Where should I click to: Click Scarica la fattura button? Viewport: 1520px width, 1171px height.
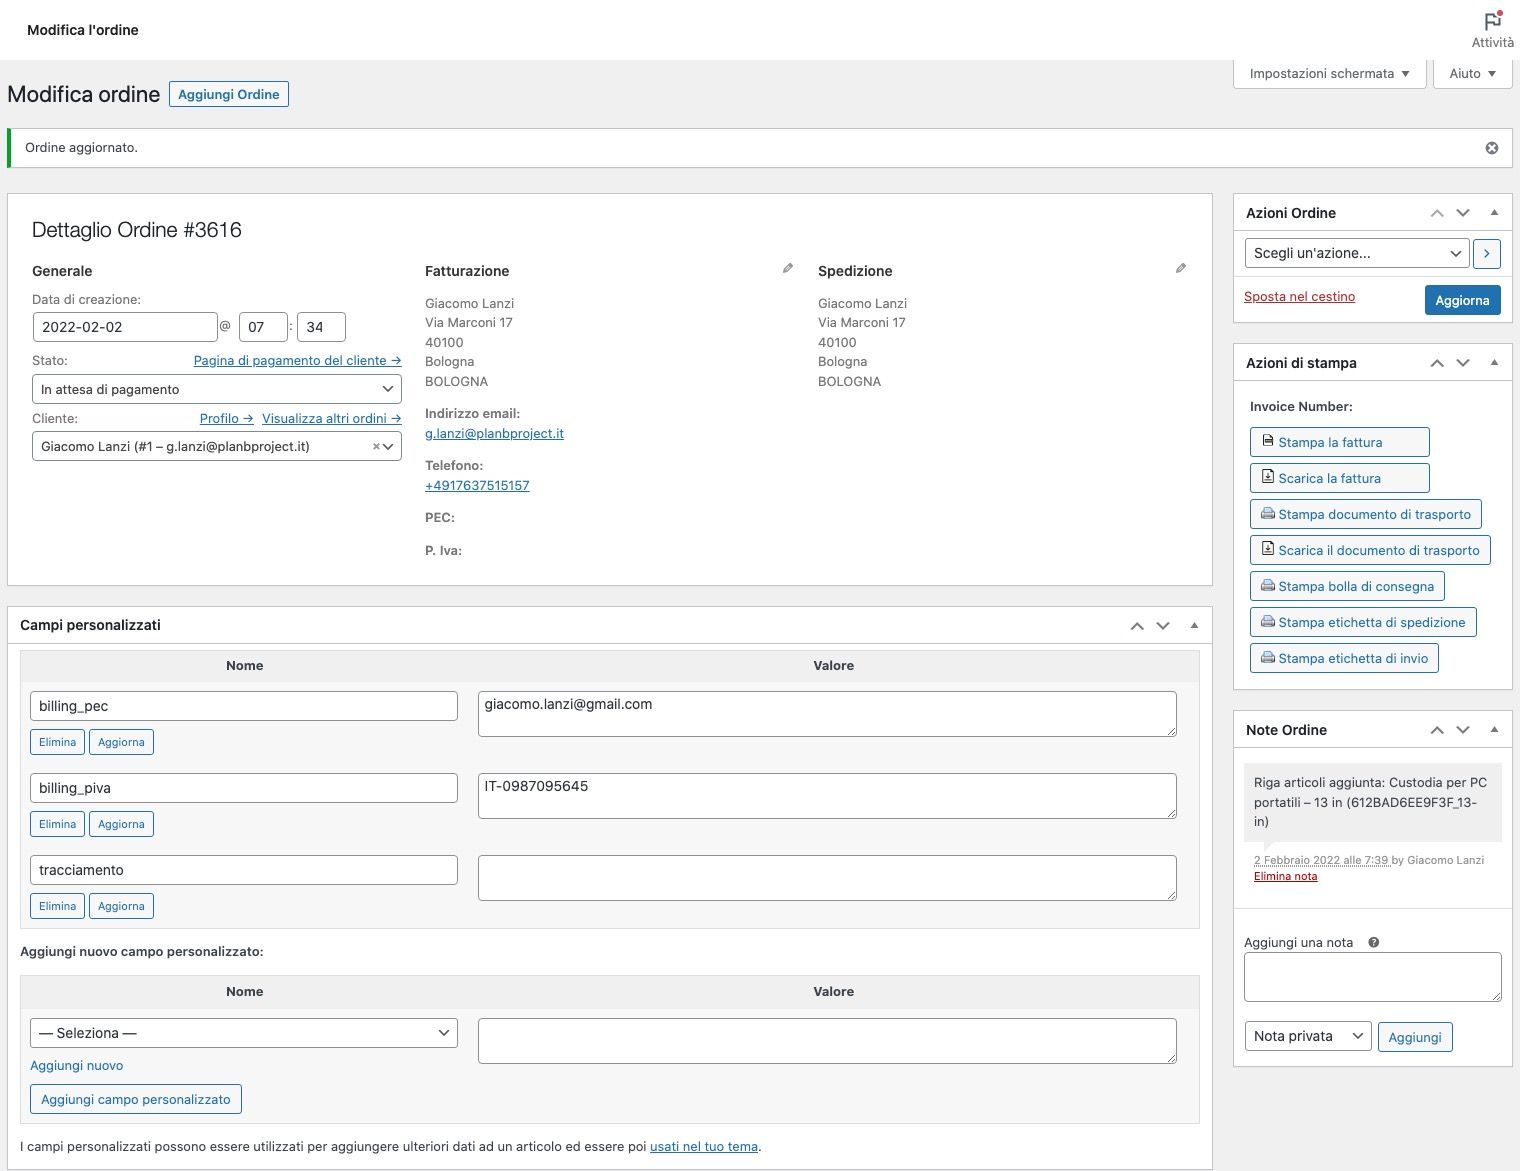point(1339,478)
